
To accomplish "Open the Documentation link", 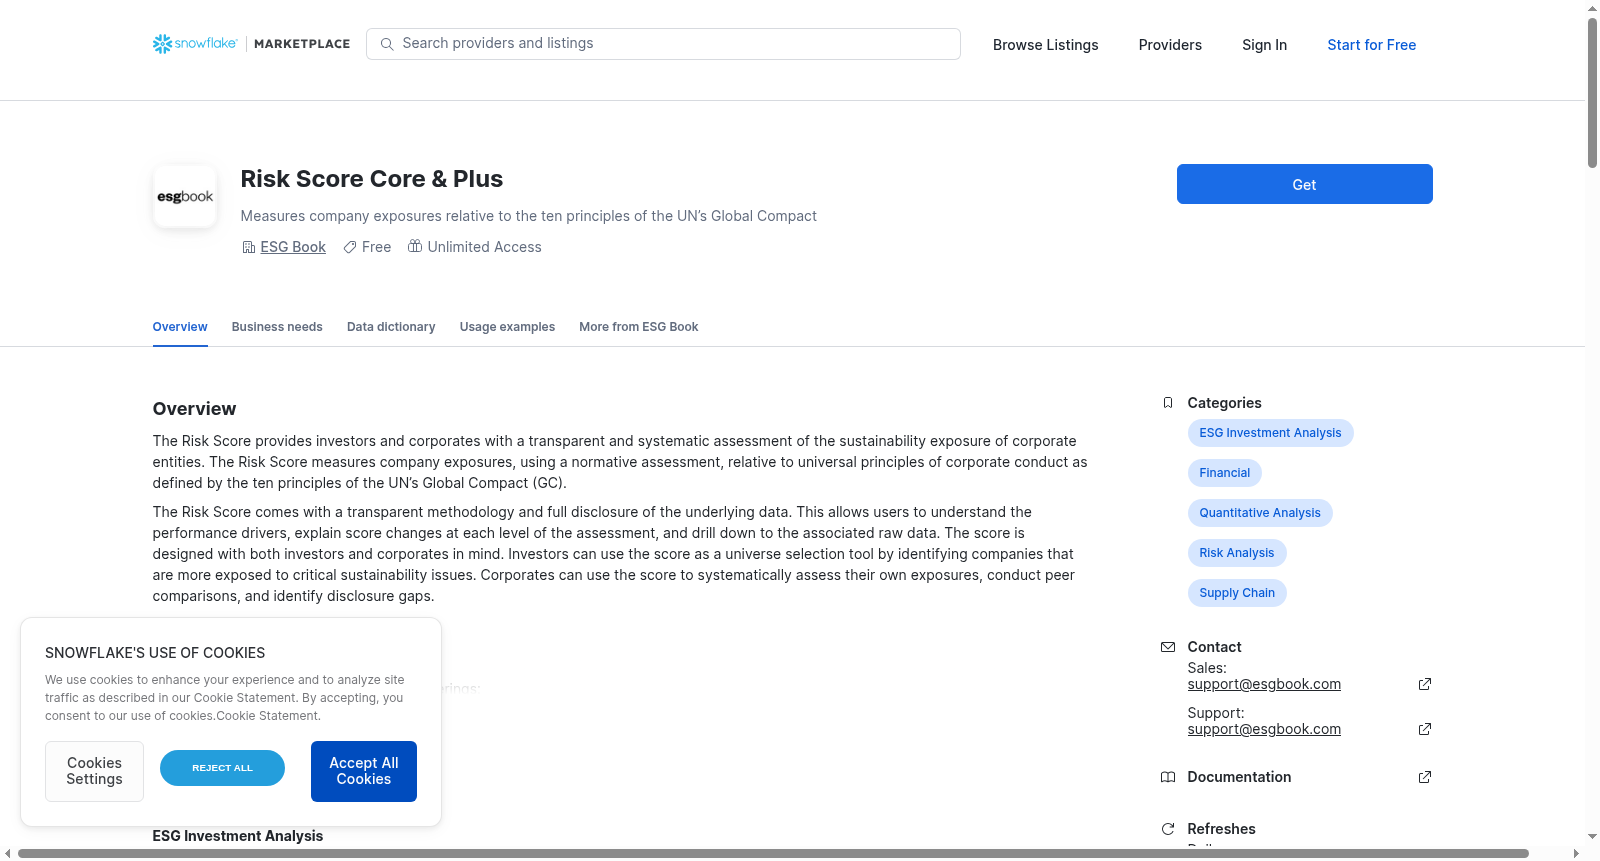I will click(1239, 777).
